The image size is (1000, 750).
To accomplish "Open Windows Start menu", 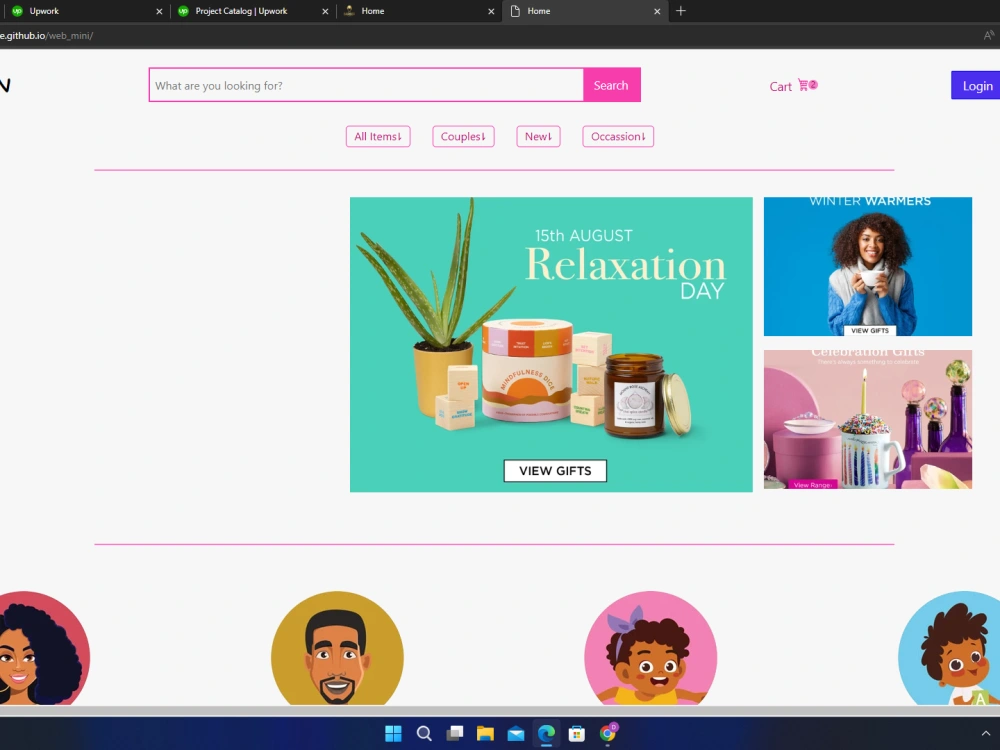I will [x=393, y=733].
